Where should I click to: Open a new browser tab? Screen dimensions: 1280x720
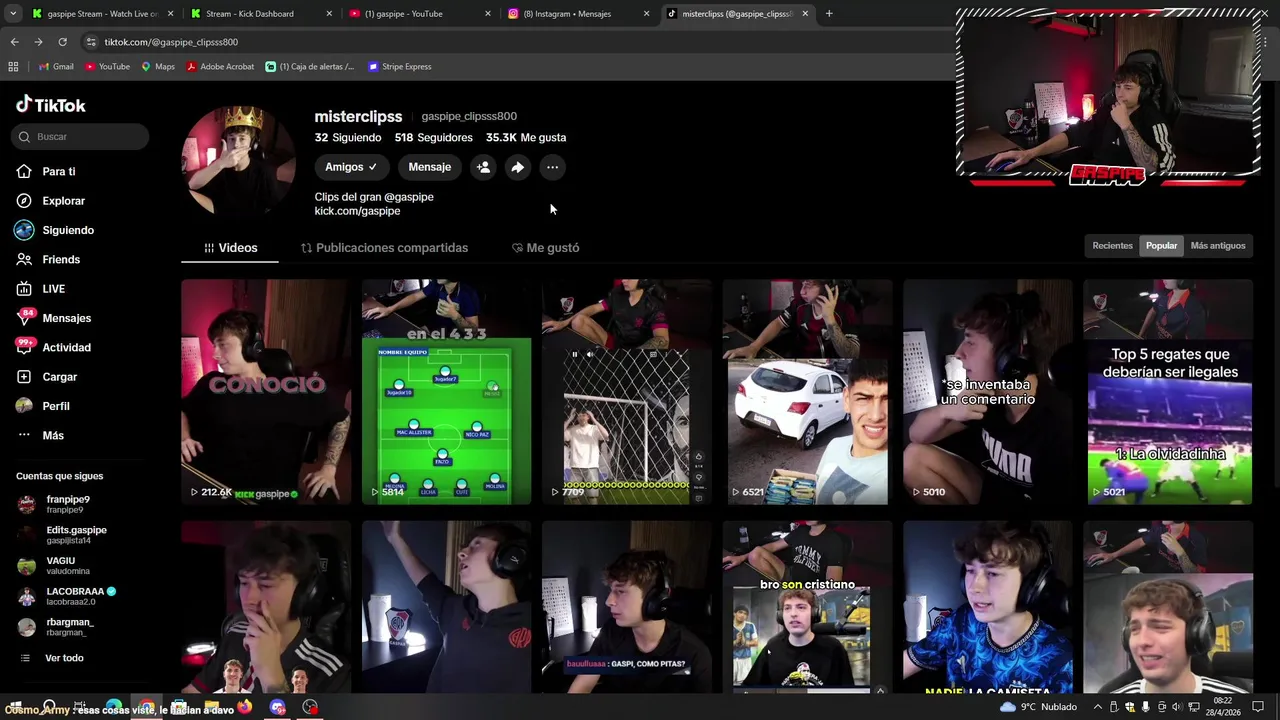pyautogui.click(x=829, y=14)
